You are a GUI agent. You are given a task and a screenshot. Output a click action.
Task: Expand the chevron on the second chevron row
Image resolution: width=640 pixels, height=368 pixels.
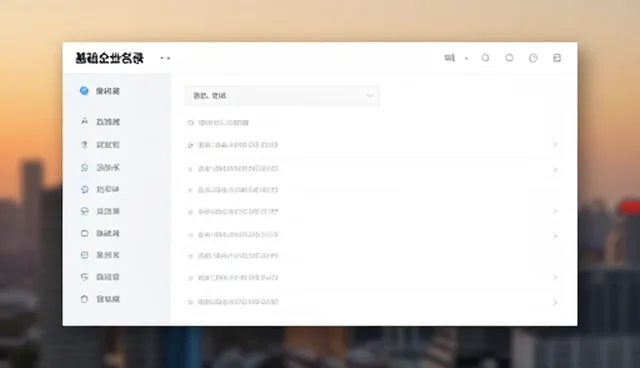point(555,169)
